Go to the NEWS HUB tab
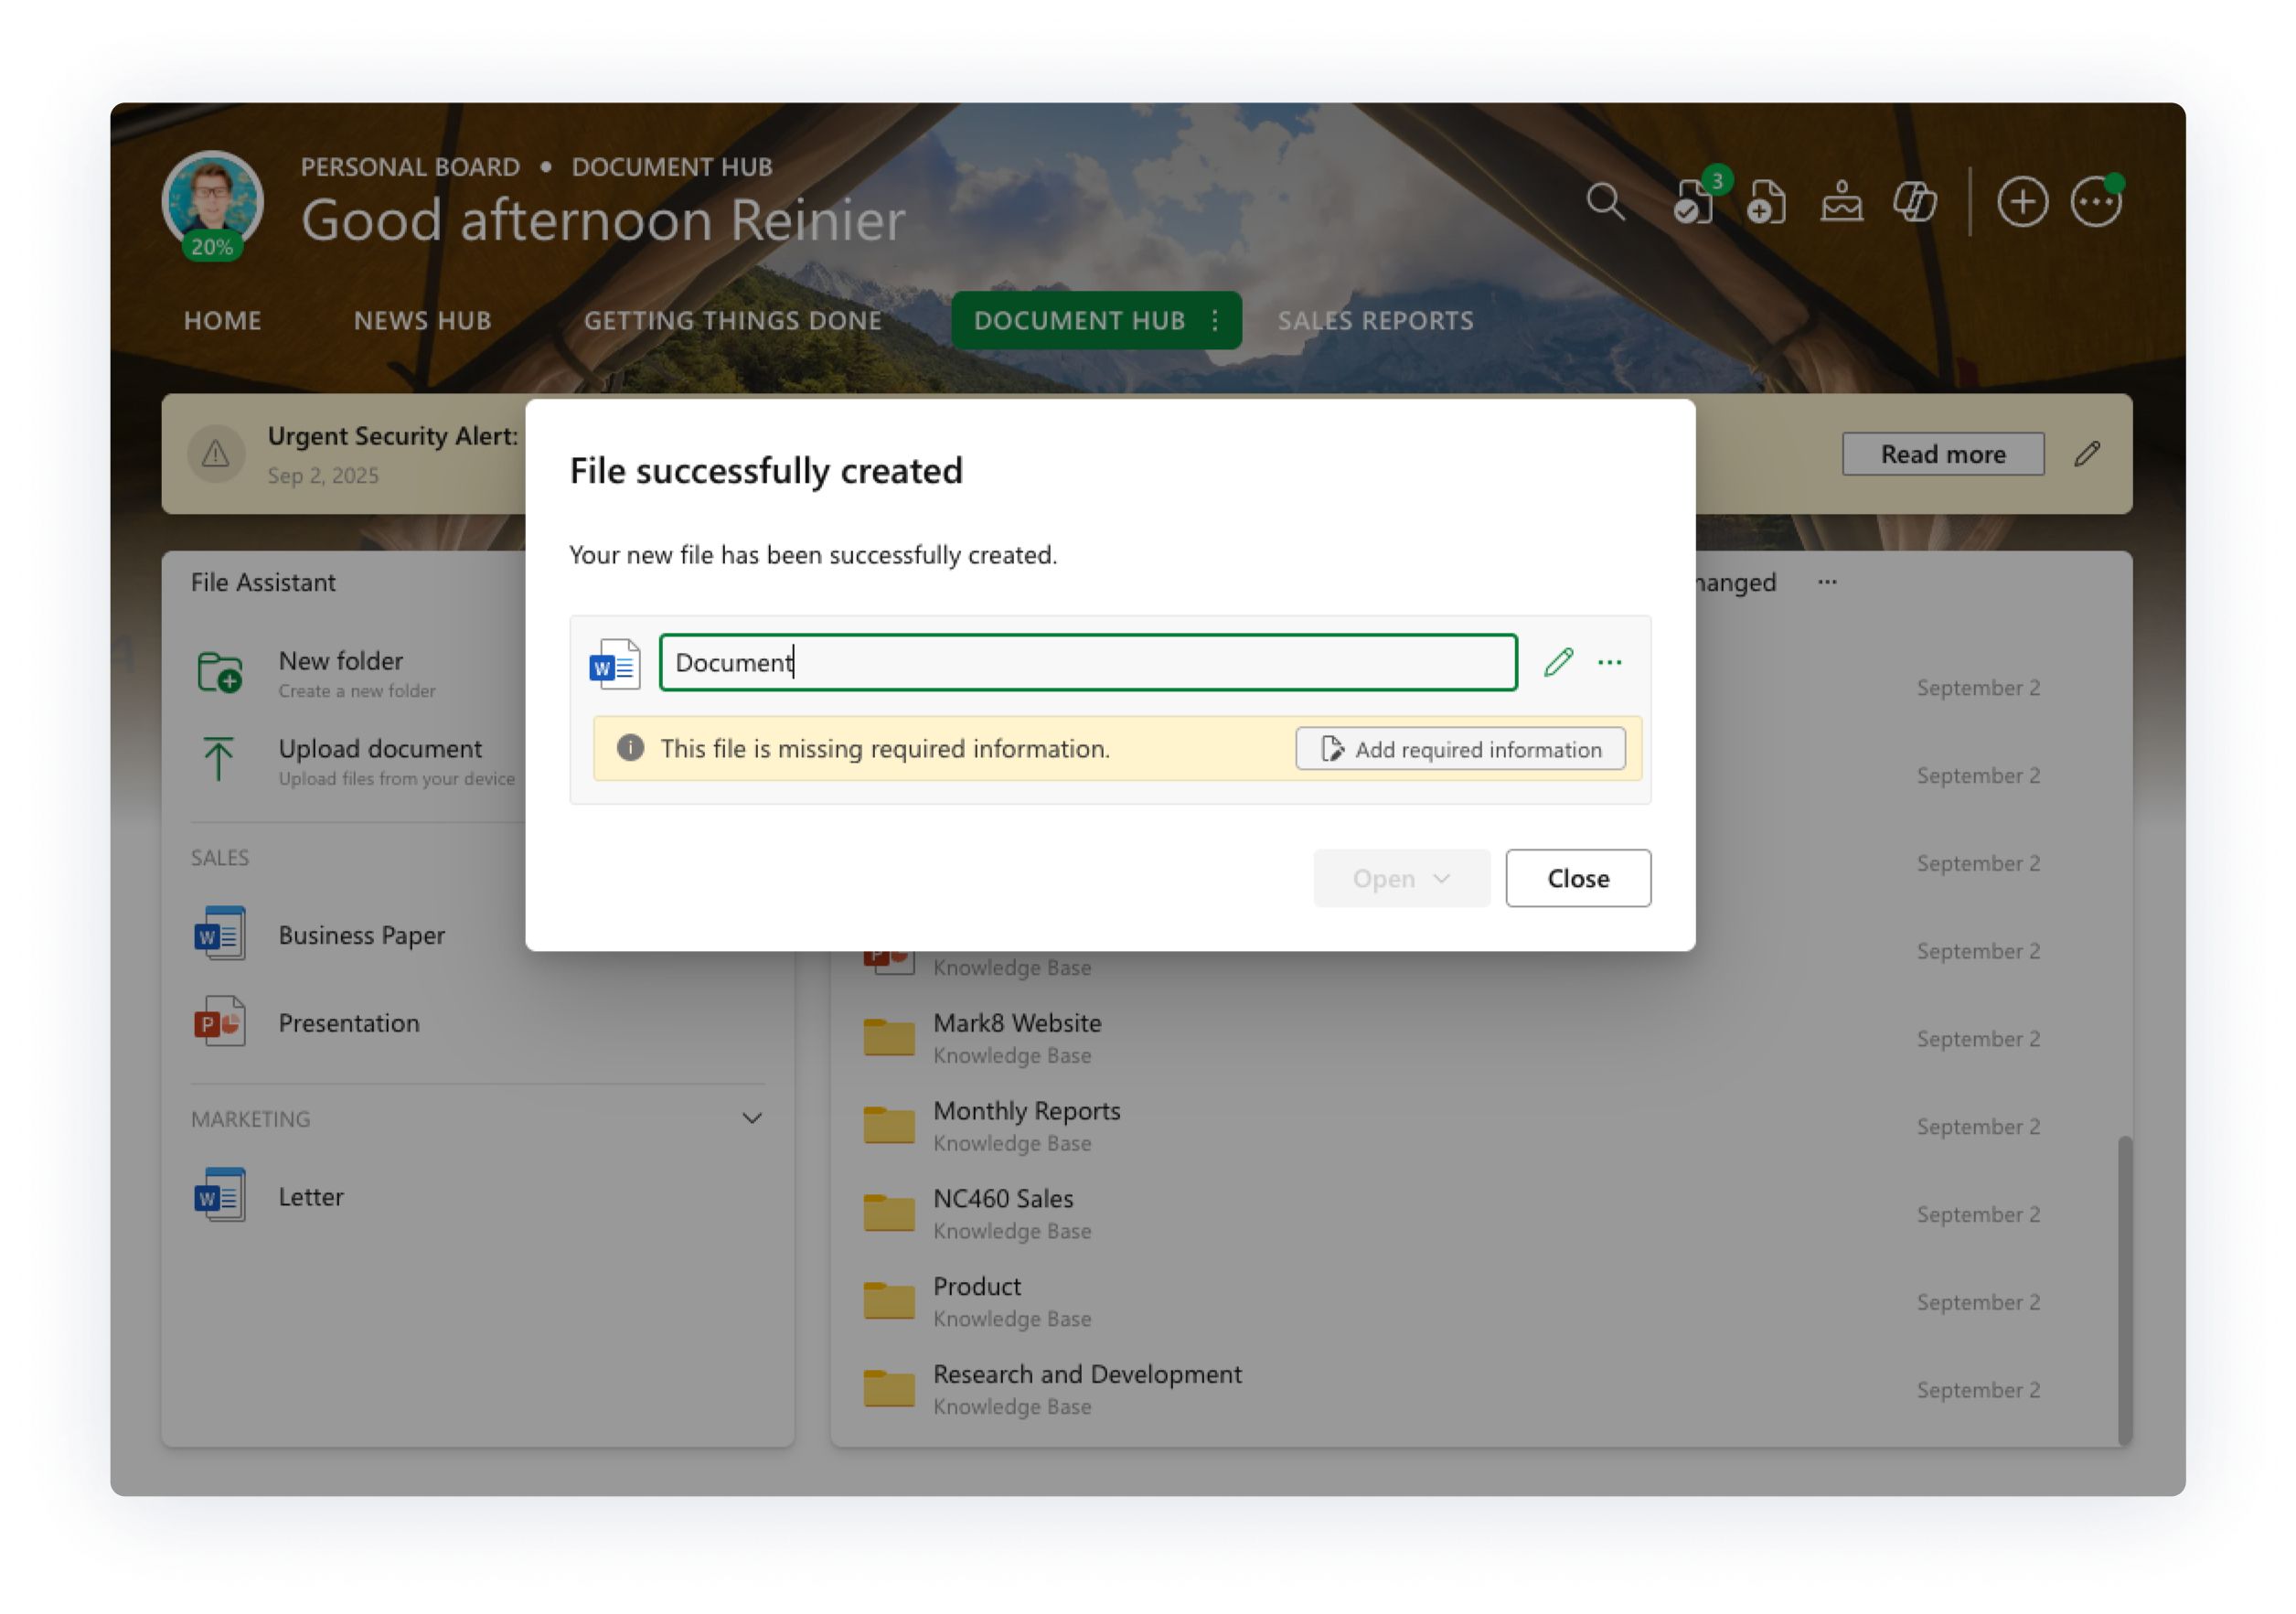 [422, 320]
